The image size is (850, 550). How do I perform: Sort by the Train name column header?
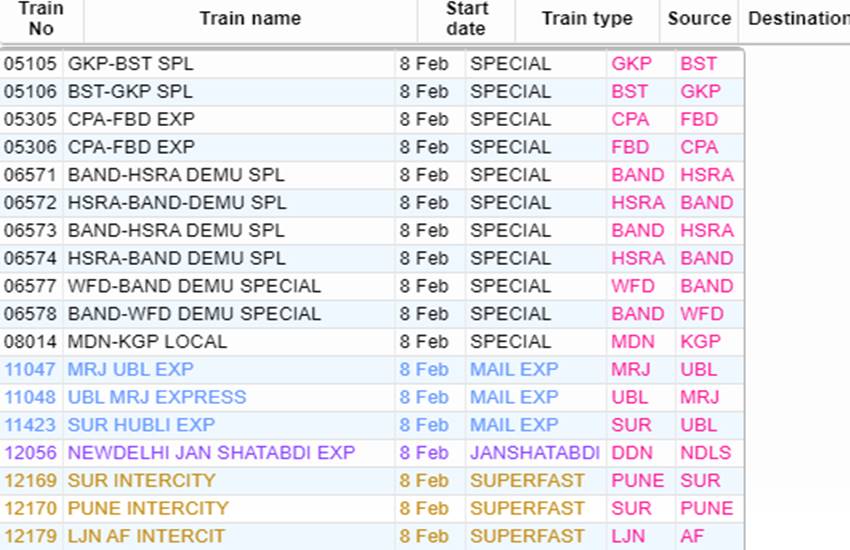[x=250, y=18]
